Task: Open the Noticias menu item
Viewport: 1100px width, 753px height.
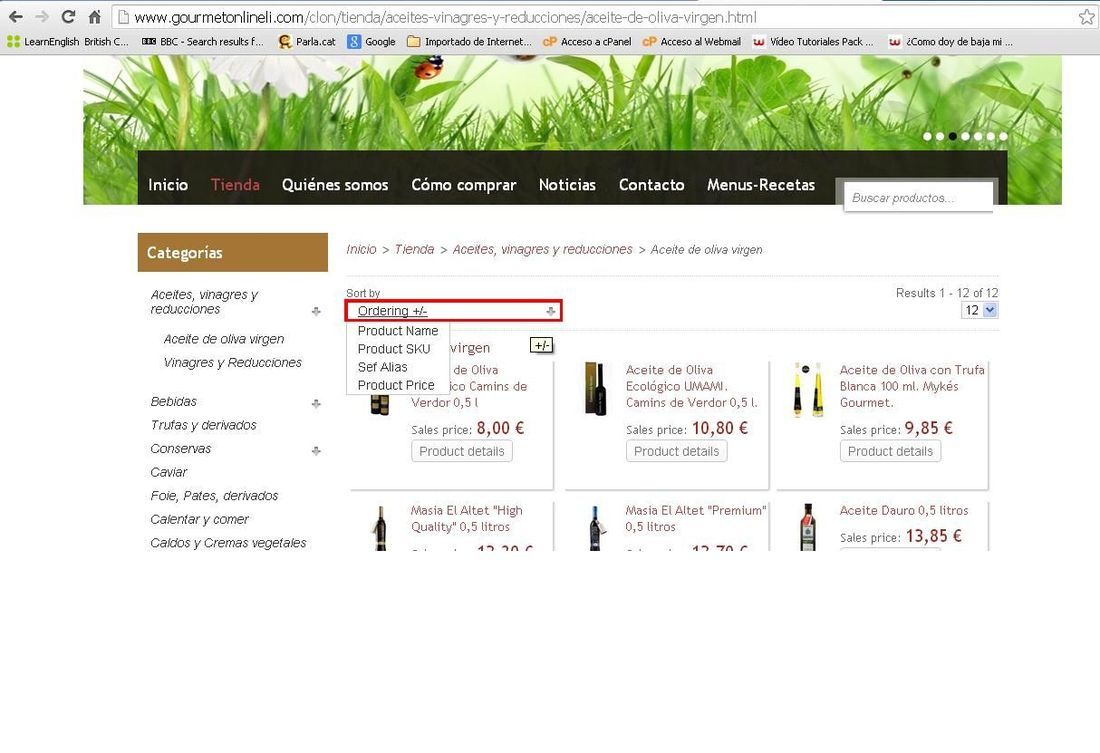Action: pos(567,185)
